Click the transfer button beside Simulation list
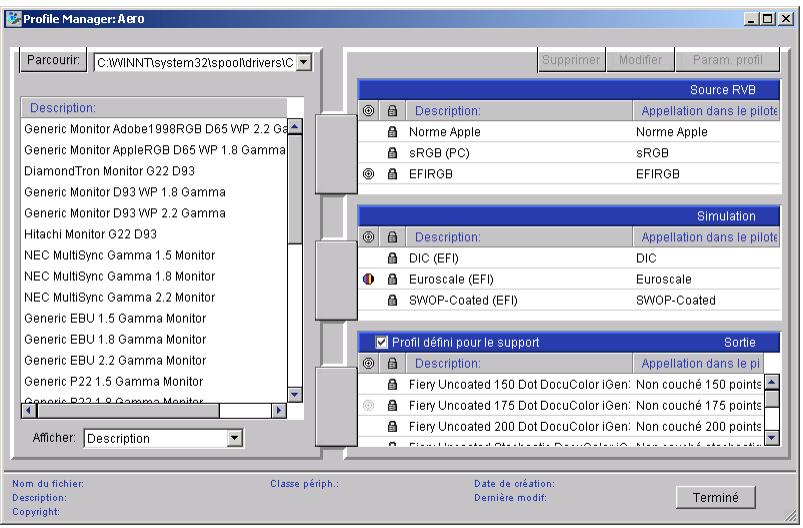803x528 pixels. [336, 281]
